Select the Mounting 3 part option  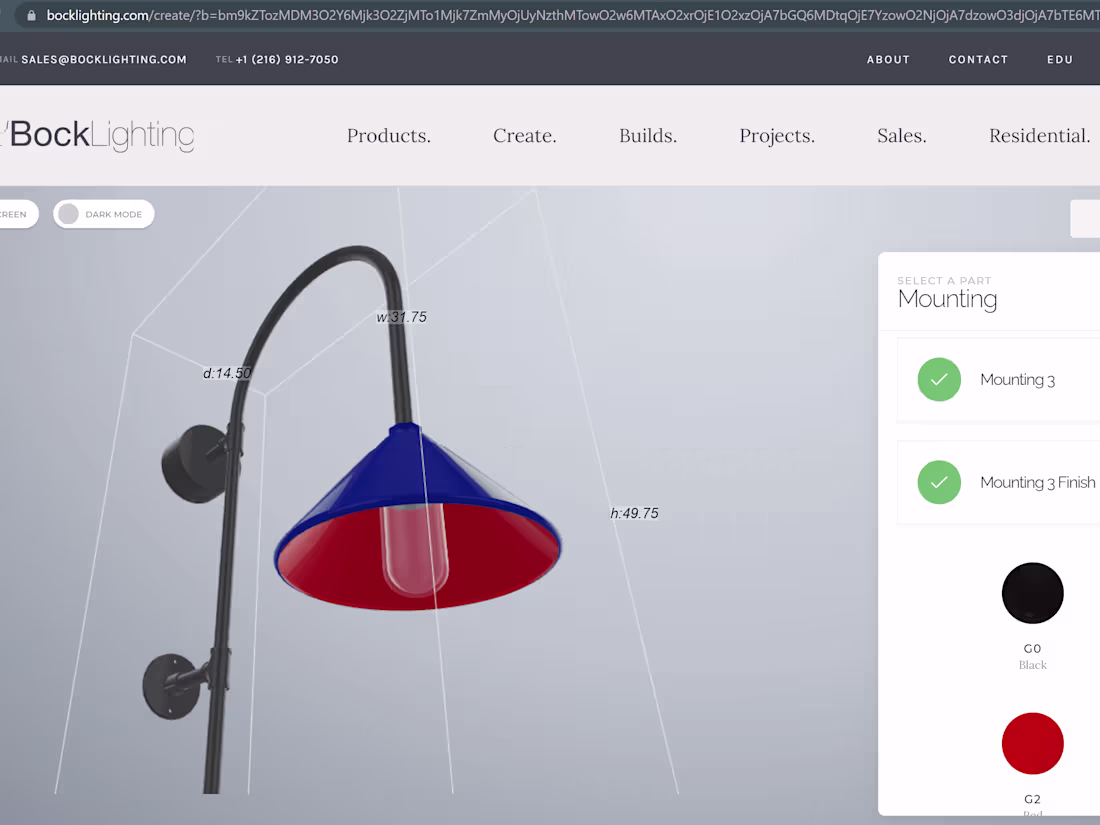[x=1017, y=379]
